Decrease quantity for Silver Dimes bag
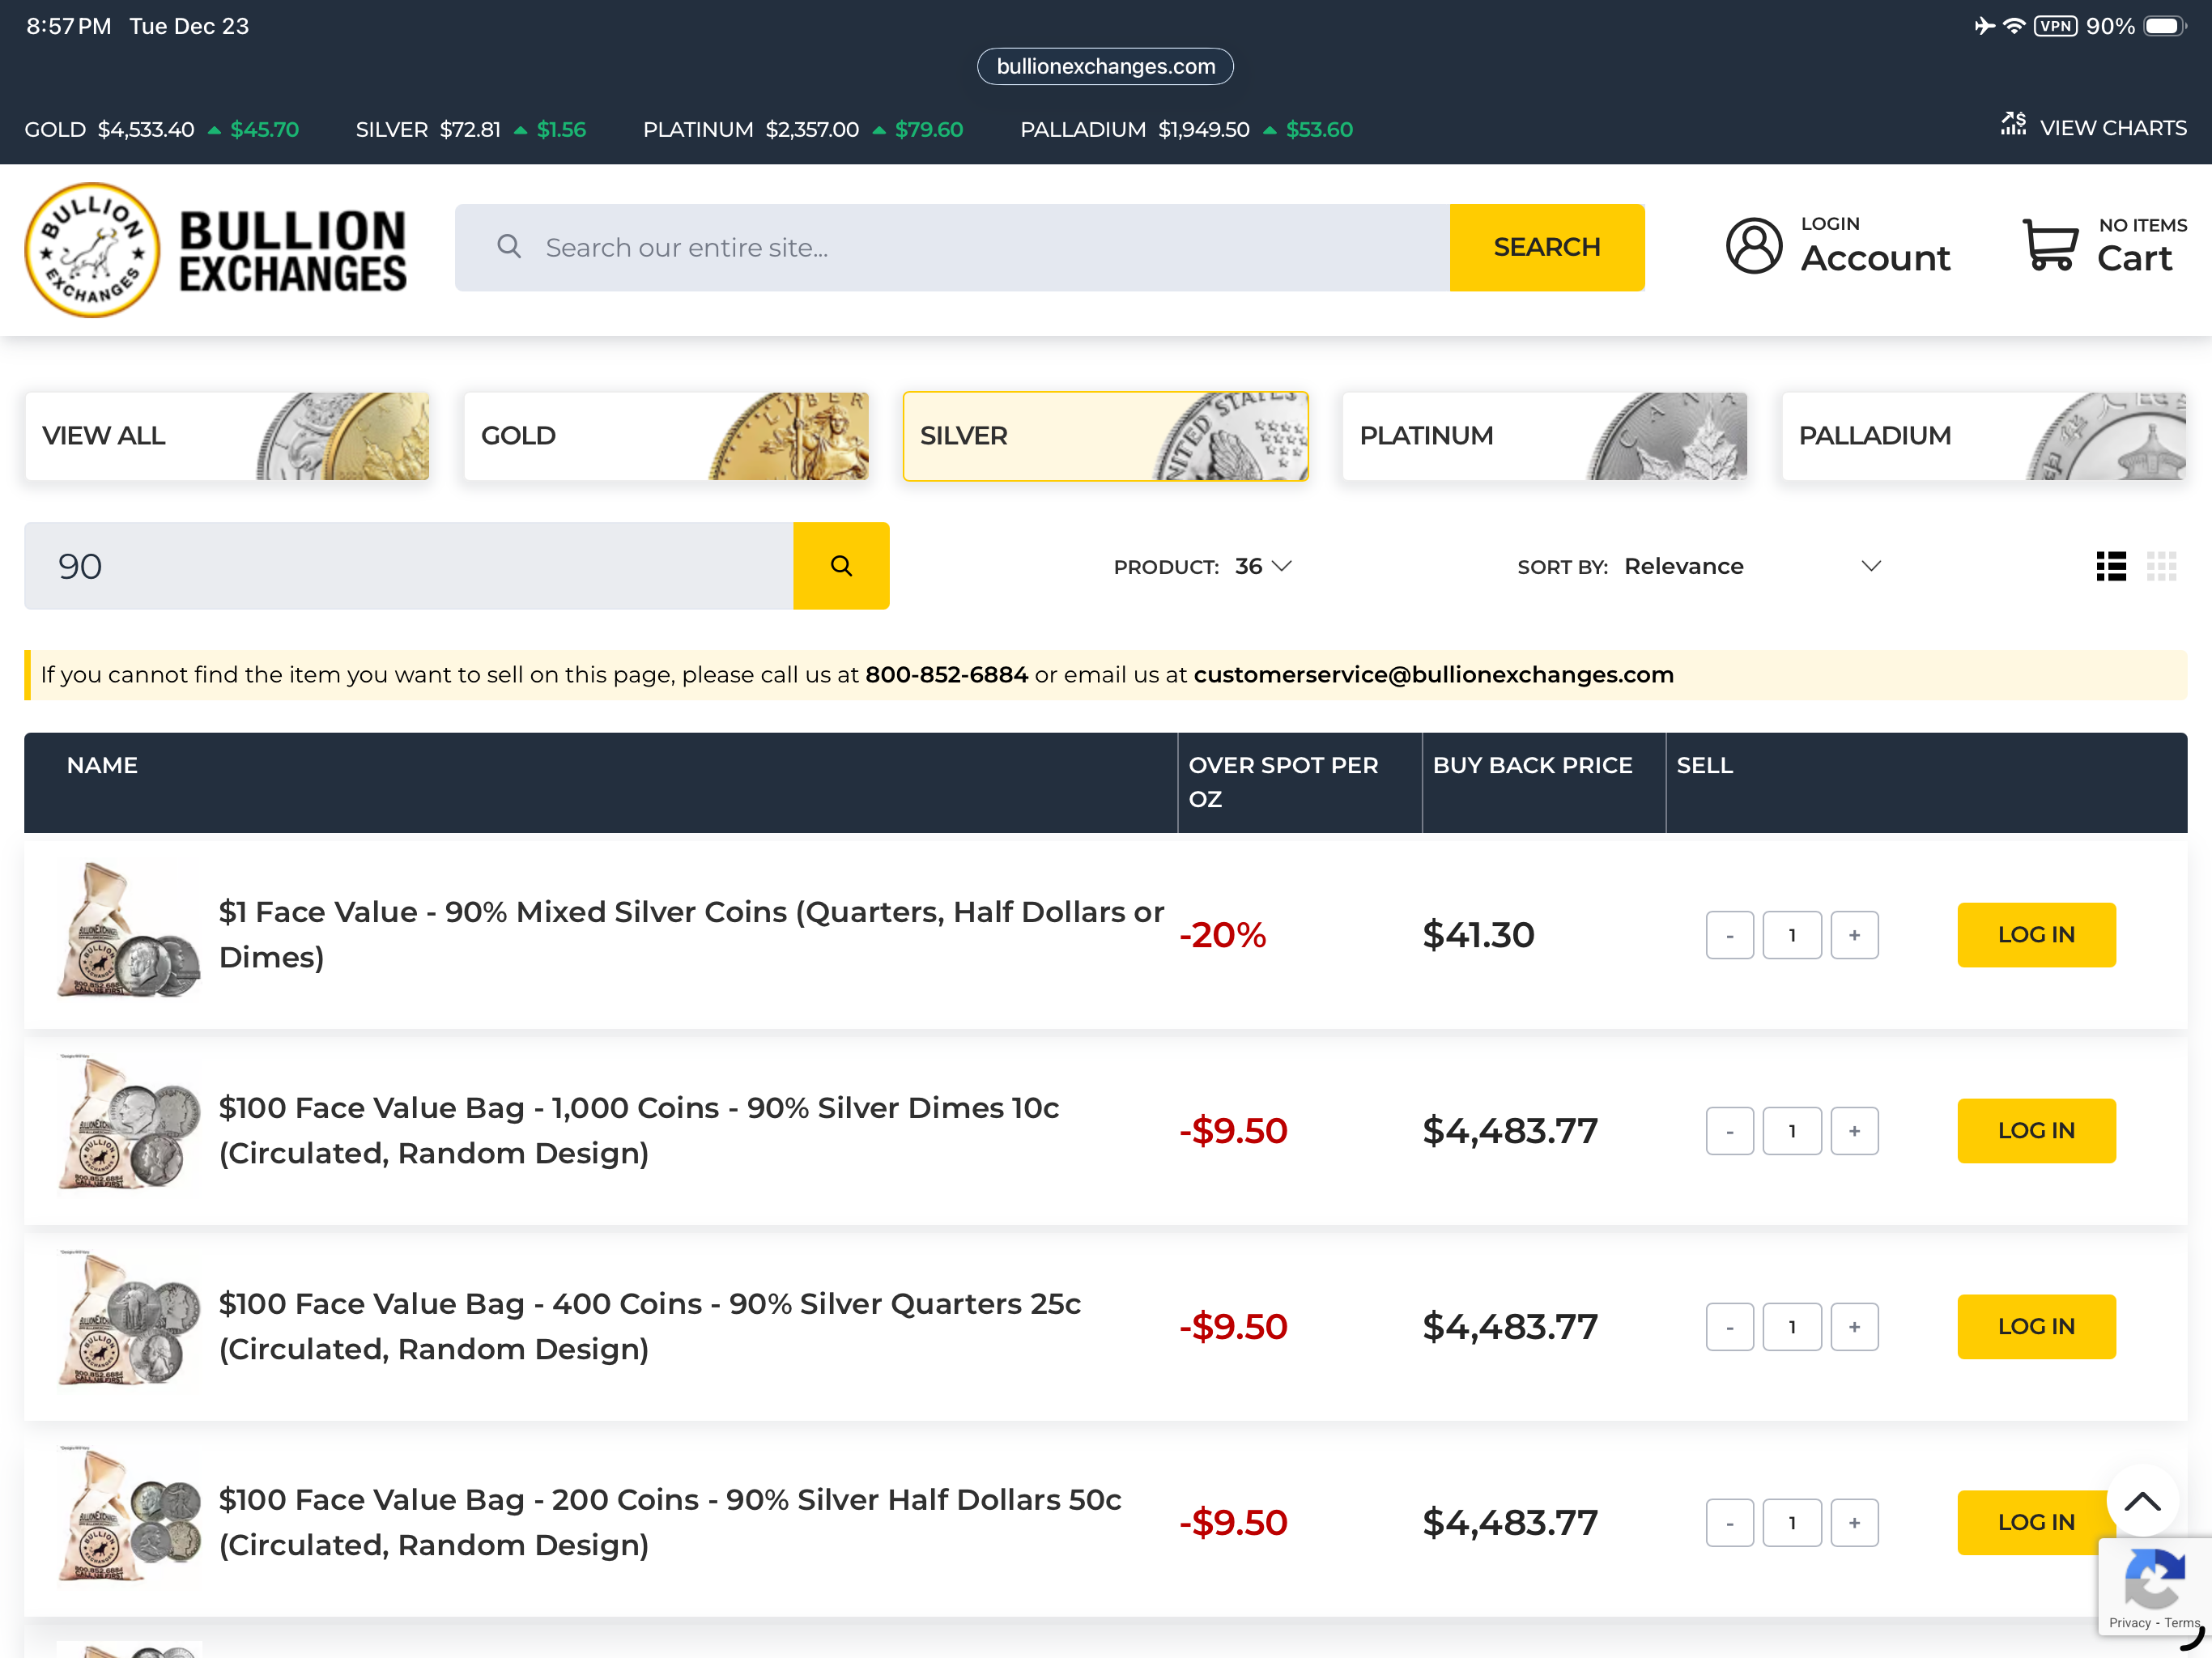Screen dimensions: 2212x1658 [x=1729, y=1131]
